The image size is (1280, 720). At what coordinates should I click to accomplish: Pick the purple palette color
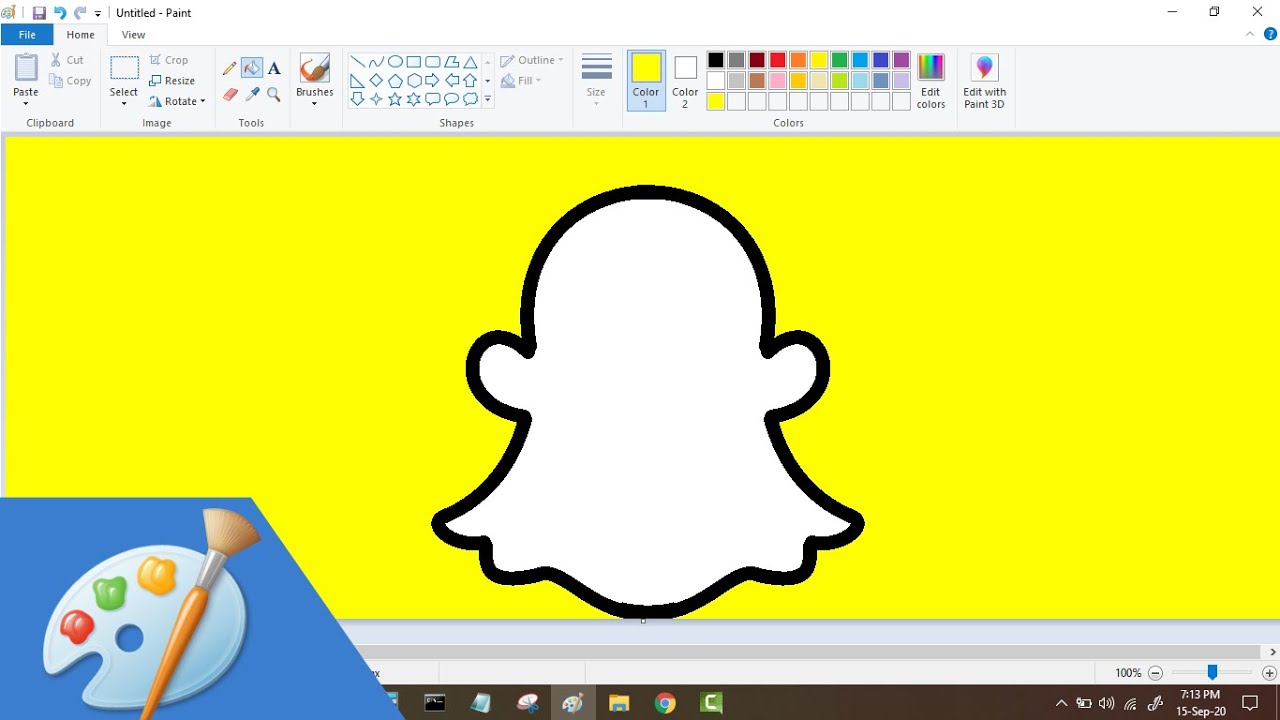click(x=902, y=60)
